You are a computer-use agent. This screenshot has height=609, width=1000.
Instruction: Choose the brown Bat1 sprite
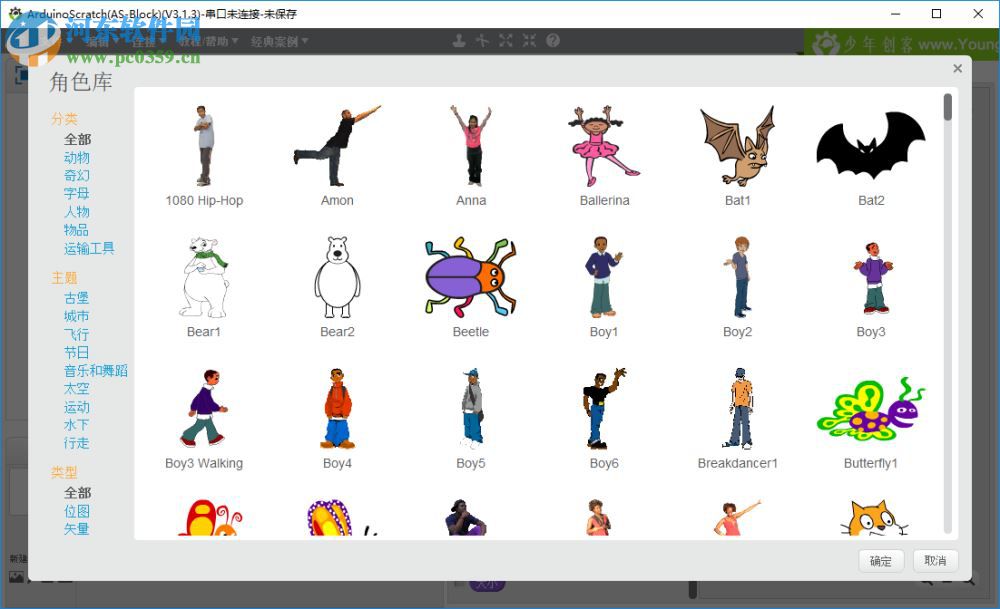(x=737, y=156)
